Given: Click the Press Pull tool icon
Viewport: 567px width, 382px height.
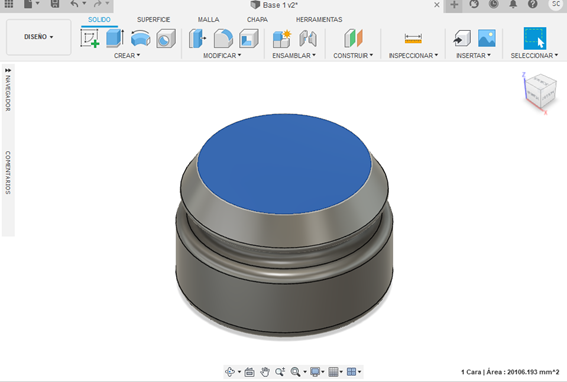Looking at the screenshot, I should click(x=197, y=38).
